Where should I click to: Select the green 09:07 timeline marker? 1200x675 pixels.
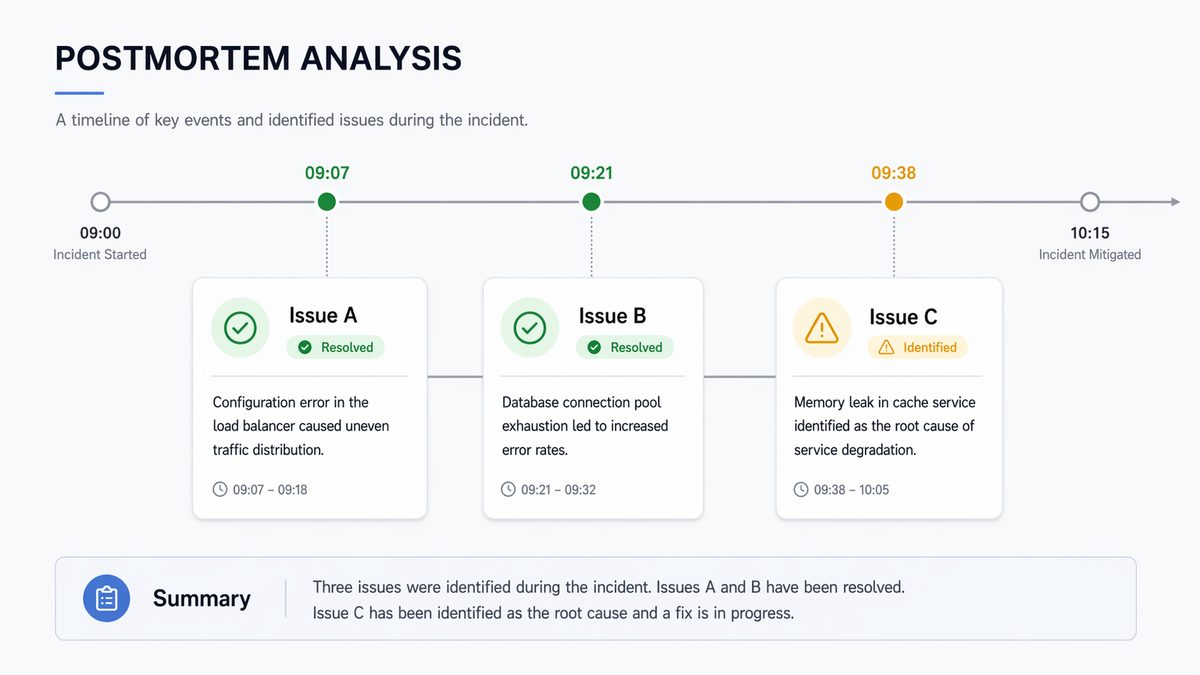pos(327,202)
